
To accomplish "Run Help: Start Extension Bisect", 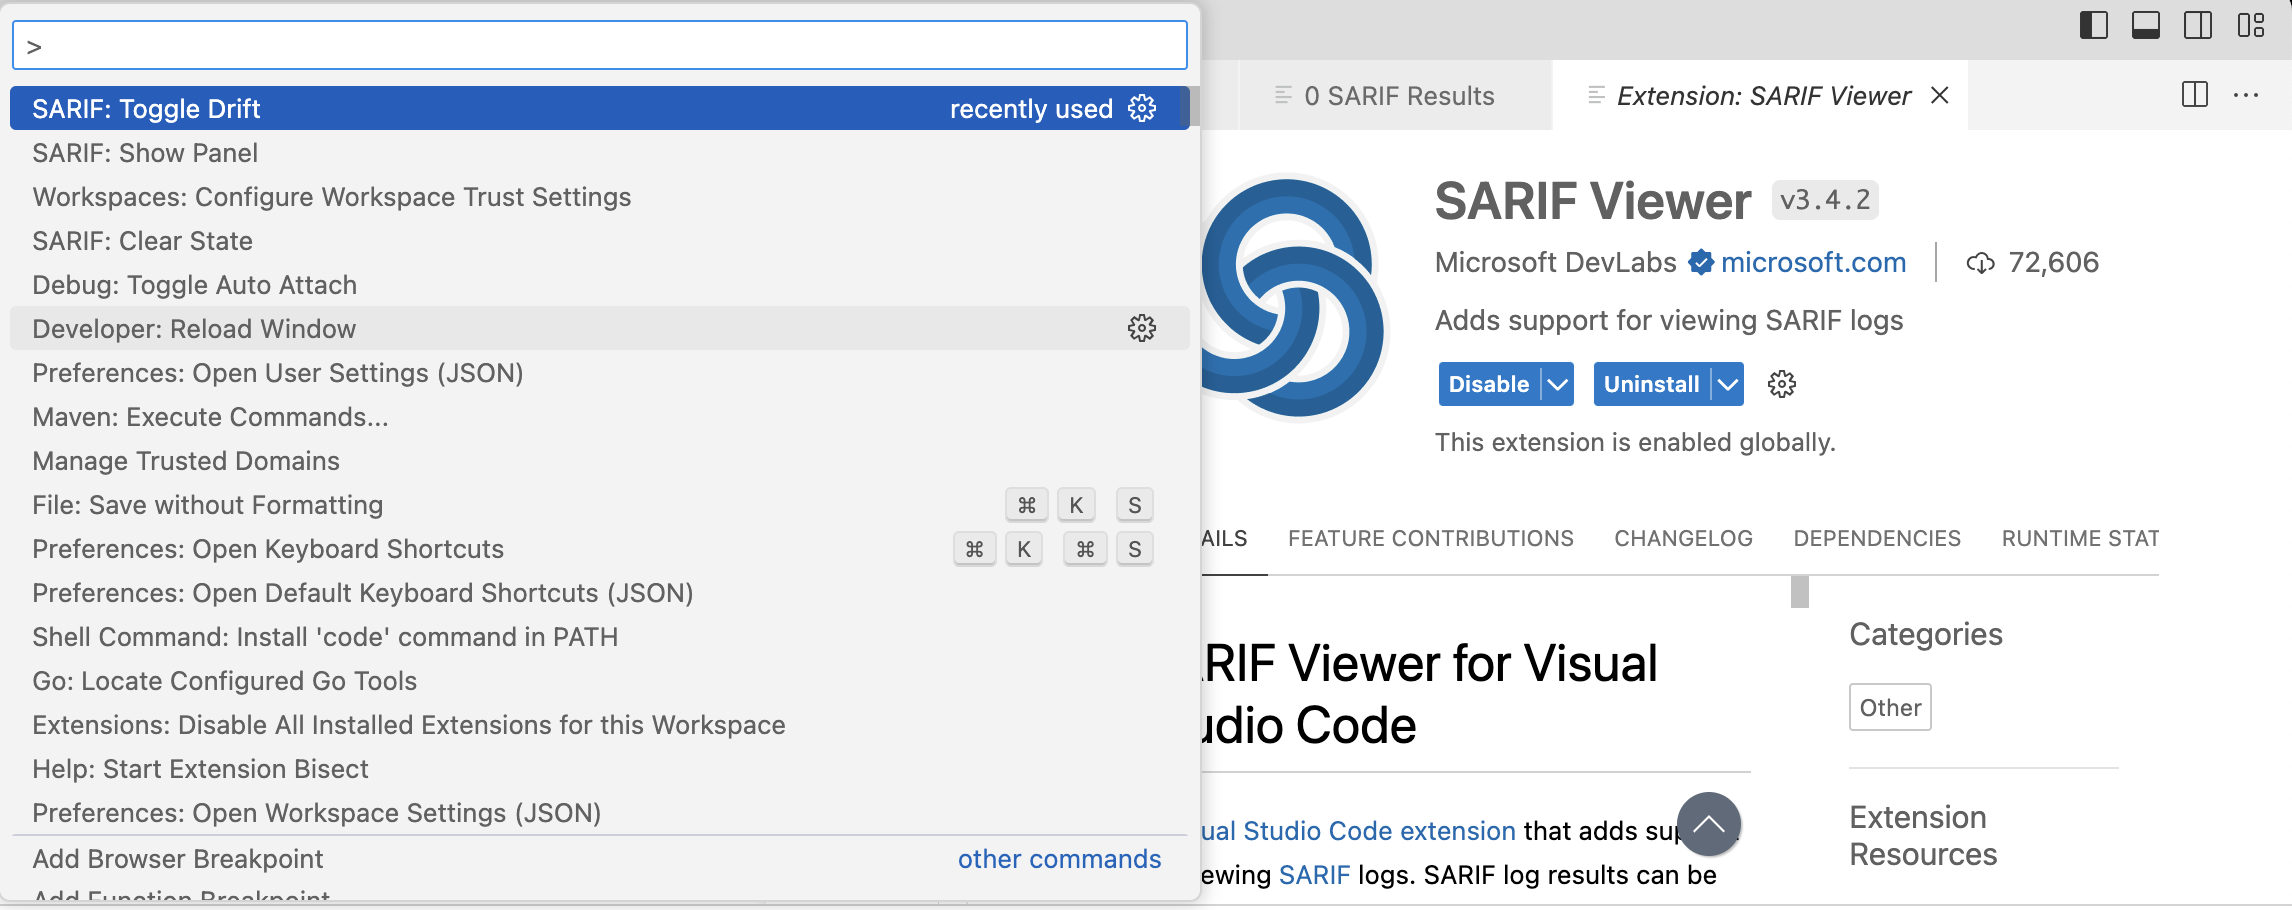I will pos(600,768).
